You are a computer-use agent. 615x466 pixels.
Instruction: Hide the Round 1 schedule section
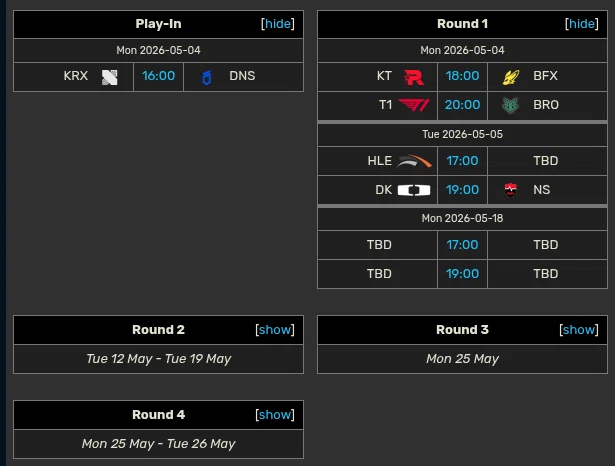coord(582,24)
